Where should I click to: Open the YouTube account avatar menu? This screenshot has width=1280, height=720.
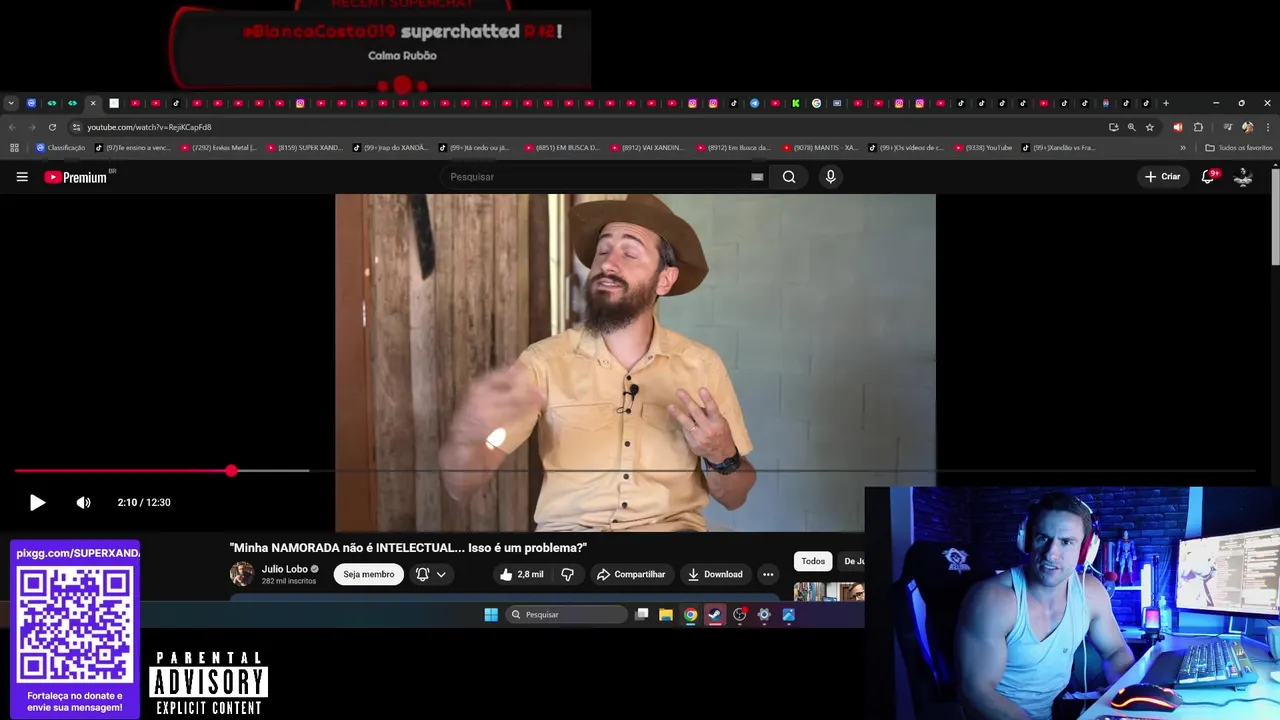(1243, 177)
